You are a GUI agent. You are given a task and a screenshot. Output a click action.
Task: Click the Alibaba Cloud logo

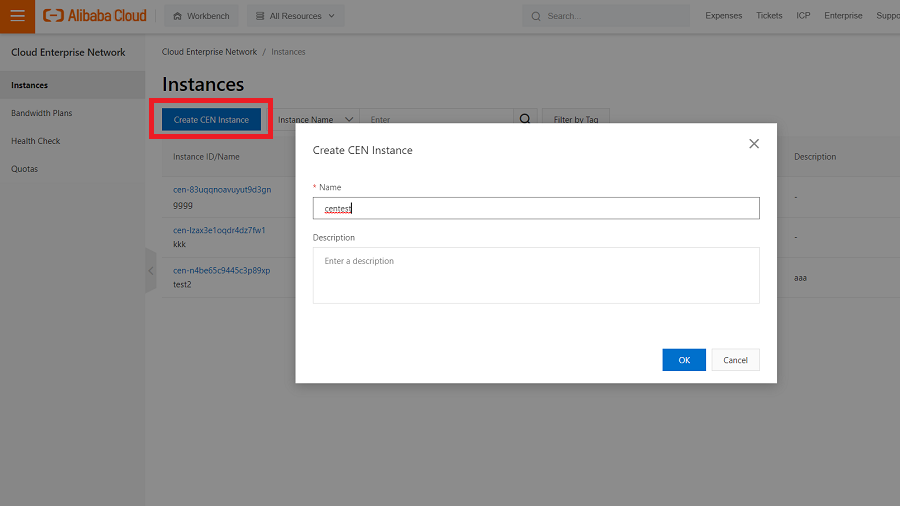(x=95, y=16)
